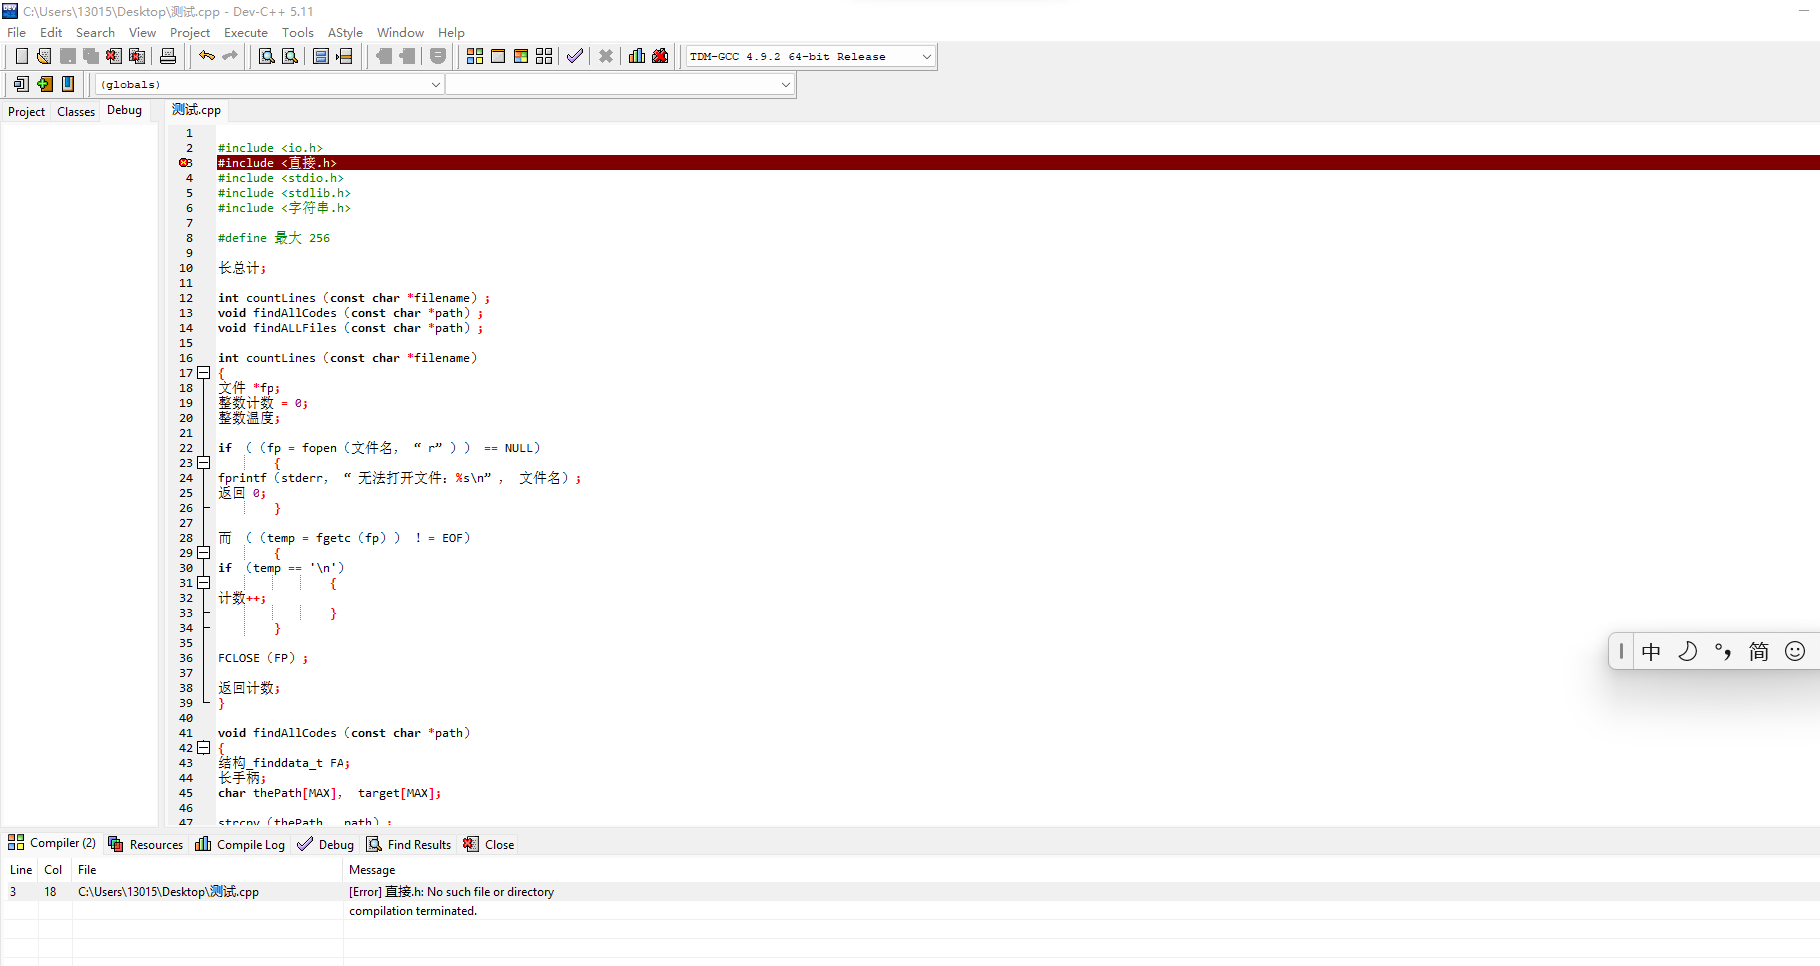The image size is (1820, 966).
Task: Expand the (globals) scope dropdown
Action: 435,85
